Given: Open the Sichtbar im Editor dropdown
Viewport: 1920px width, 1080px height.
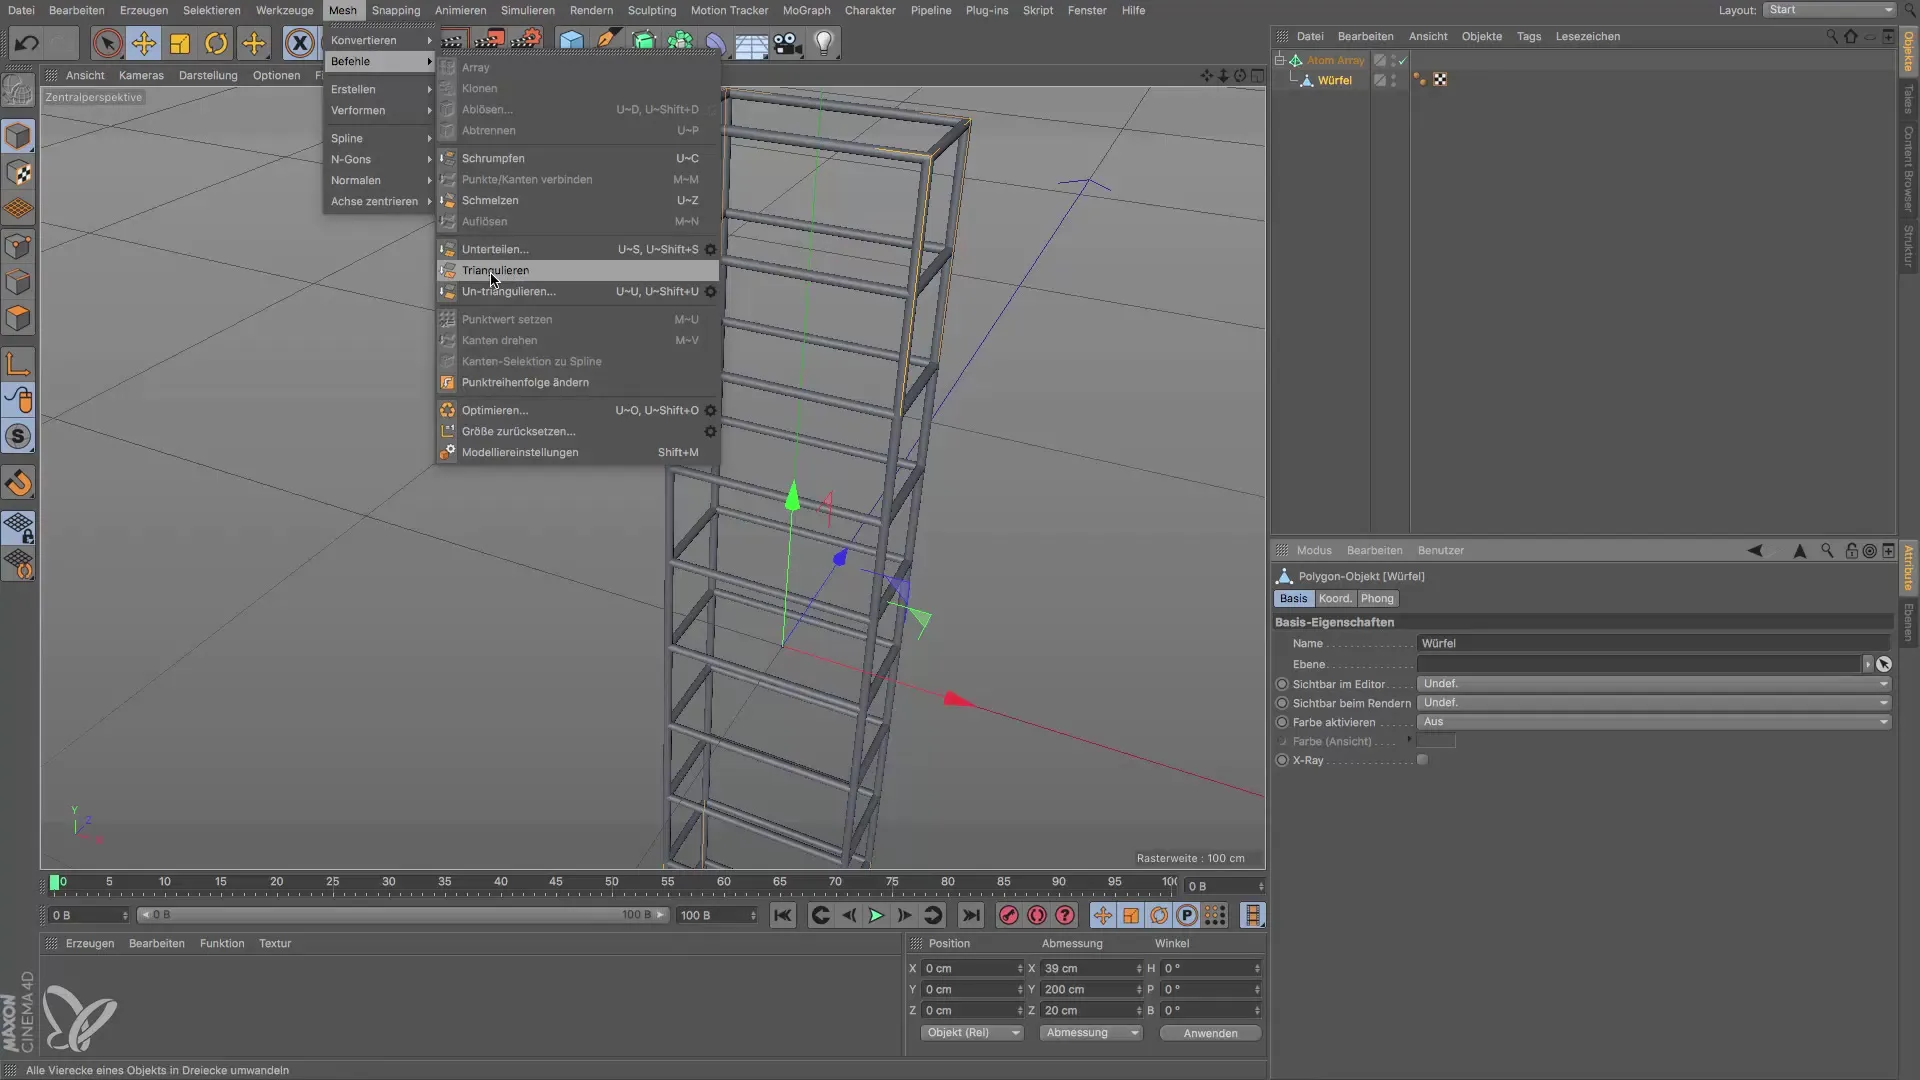Looking at the screenshot, I should coord(1654,684).
